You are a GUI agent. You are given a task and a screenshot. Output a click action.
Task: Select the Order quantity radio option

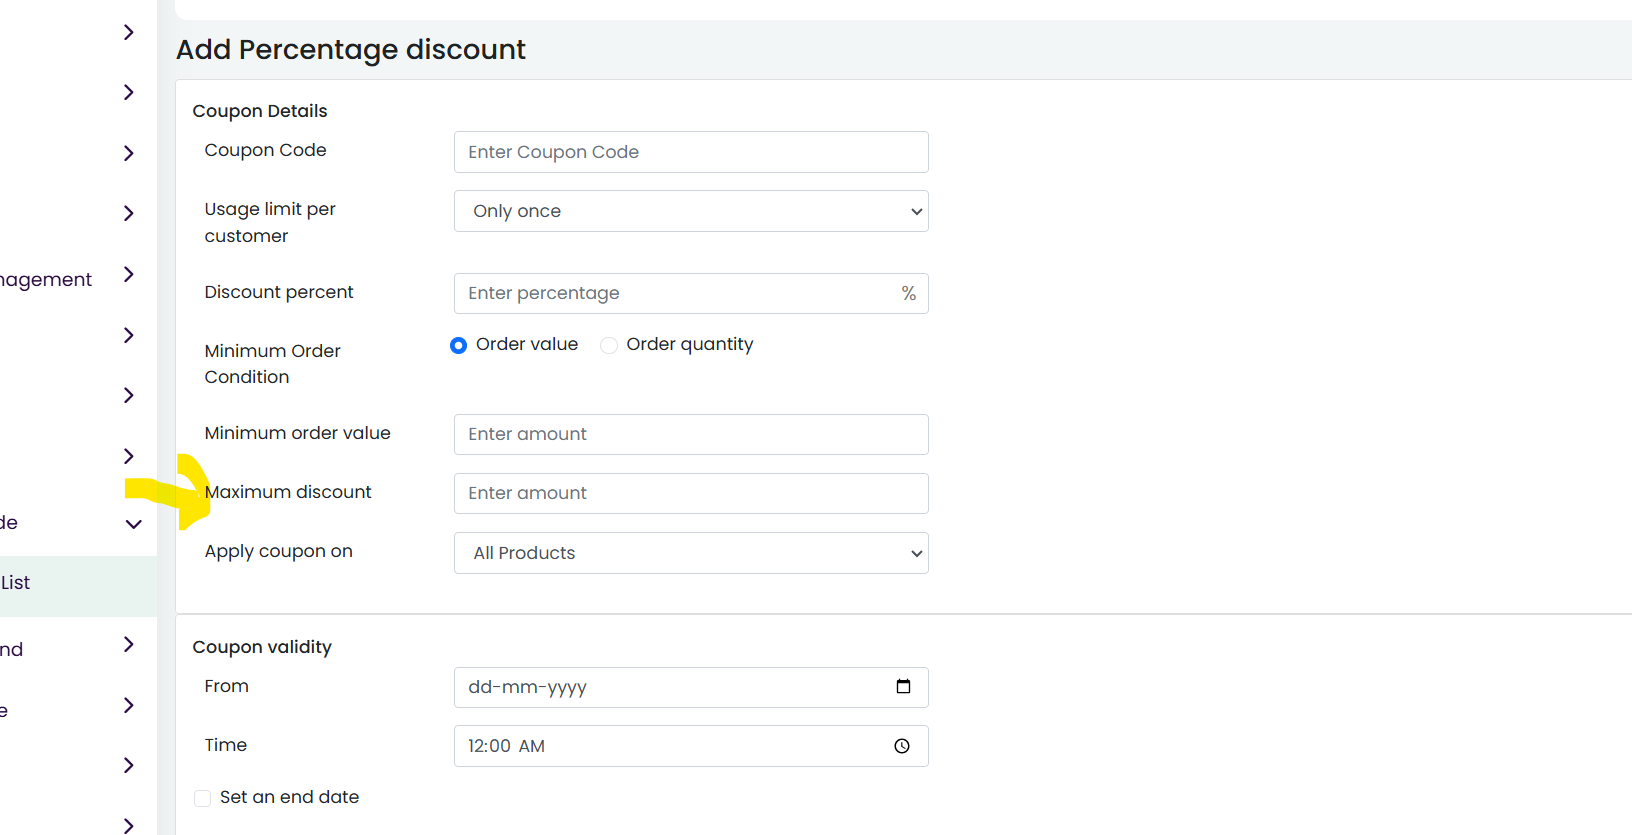(x=608, y=345)
